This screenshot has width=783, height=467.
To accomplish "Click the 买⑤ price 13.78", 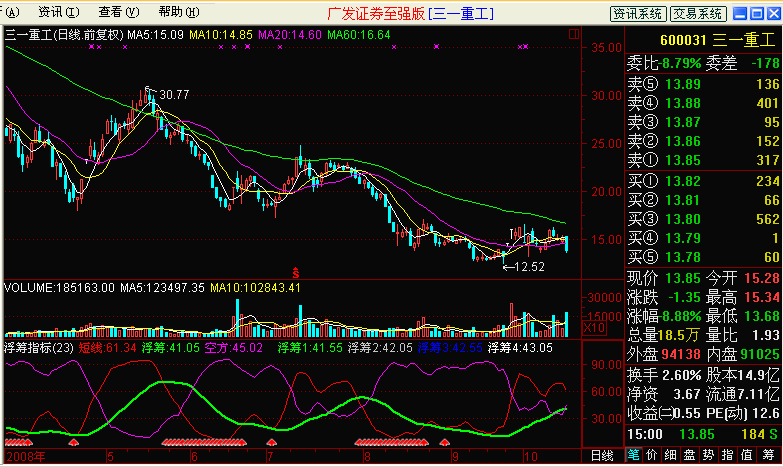I will (x=683, y=257).
